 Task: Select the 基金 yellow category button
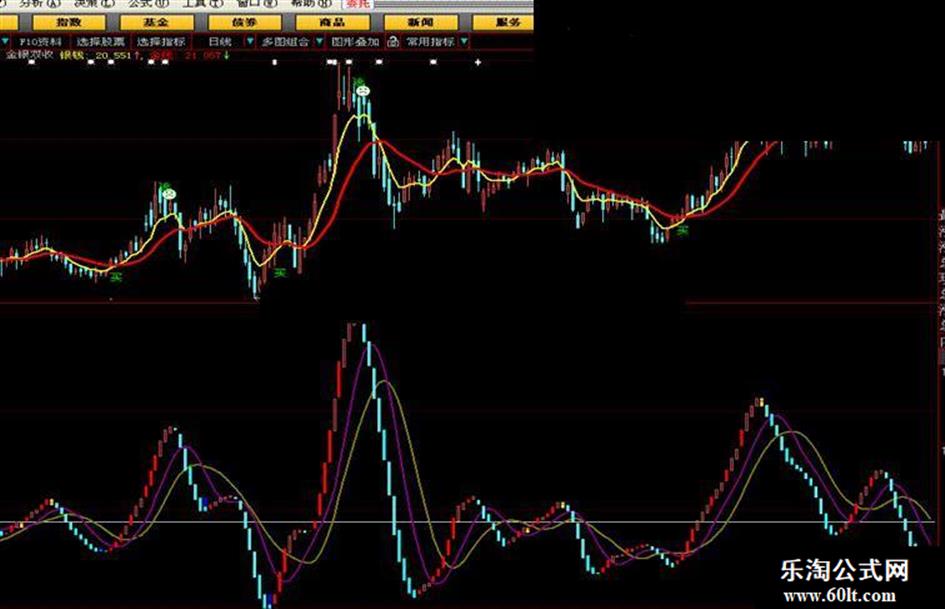coord(156,23)
